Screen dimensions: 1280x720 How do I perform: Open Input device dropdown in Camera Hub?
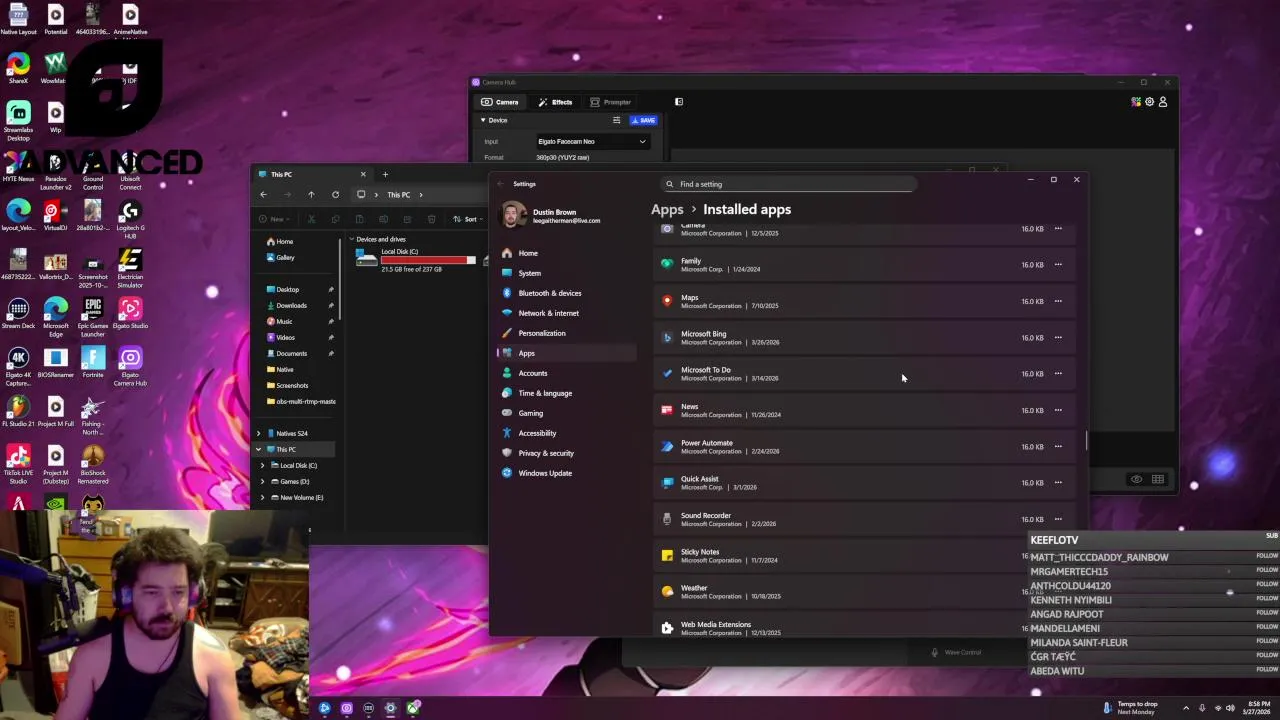(x=592, y=141)
